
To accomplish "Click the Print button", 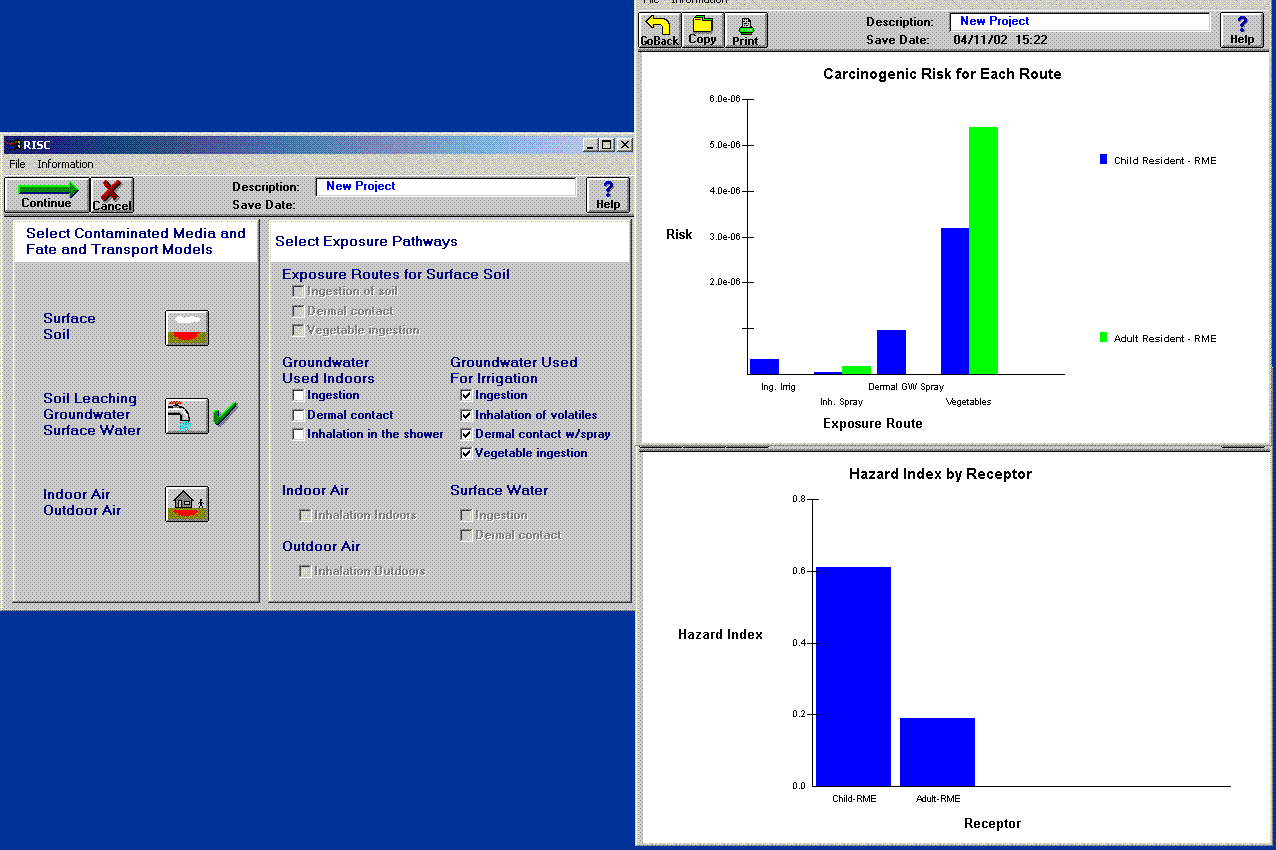I will pyautogui.click(x=746, y=30).
